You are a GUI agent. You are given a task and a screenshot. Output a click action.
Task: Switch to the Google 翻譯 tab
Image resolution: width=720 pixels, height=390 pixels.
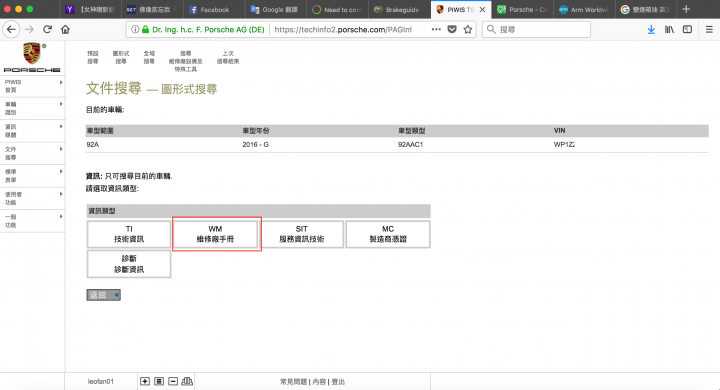pyautogui.click(x=275, y=10)
